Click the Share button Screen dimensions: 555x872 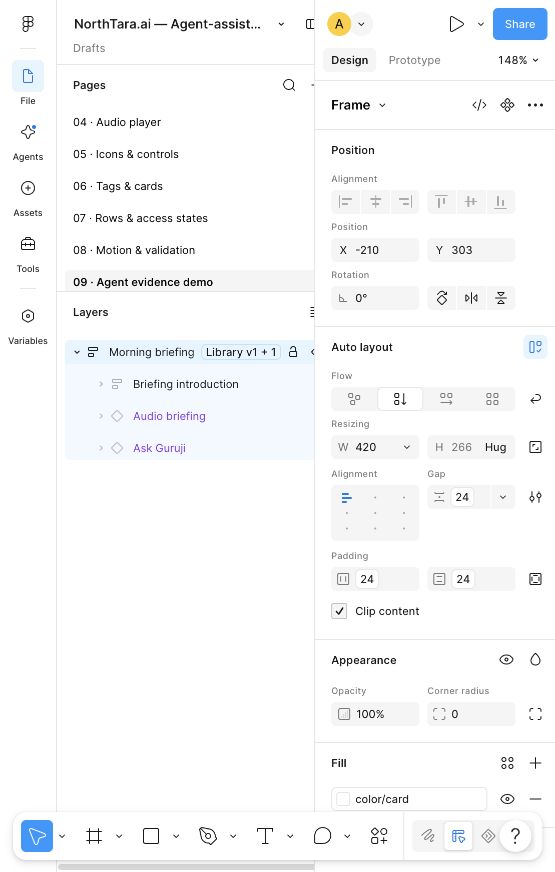520,24
